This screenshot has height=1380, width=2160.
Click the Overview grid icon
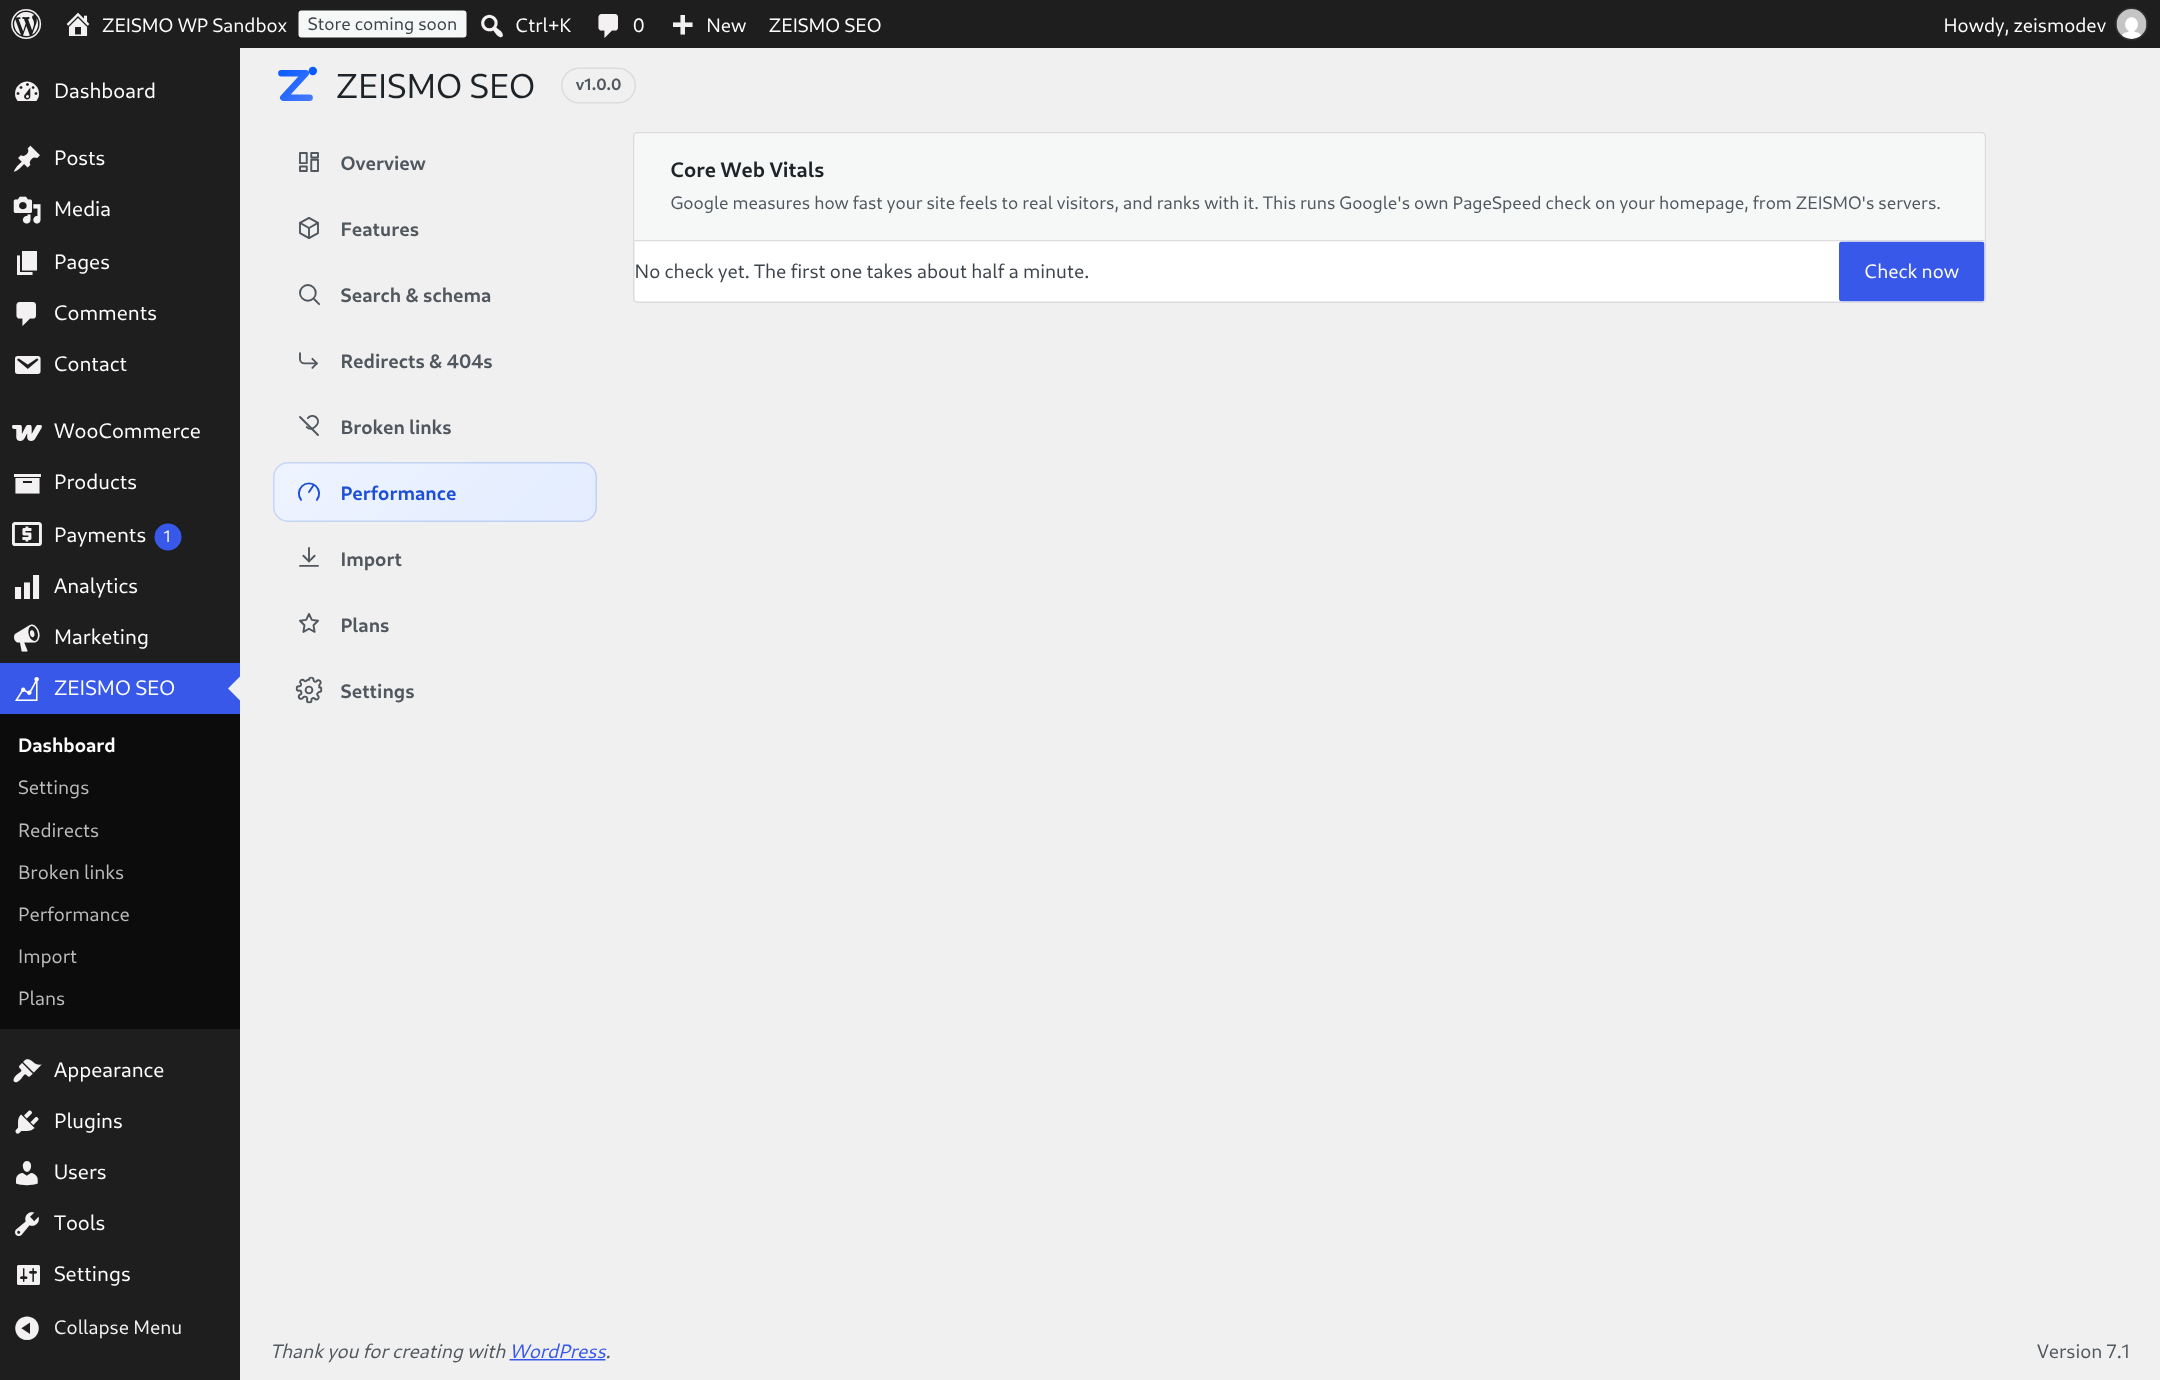tap(309, 162)
